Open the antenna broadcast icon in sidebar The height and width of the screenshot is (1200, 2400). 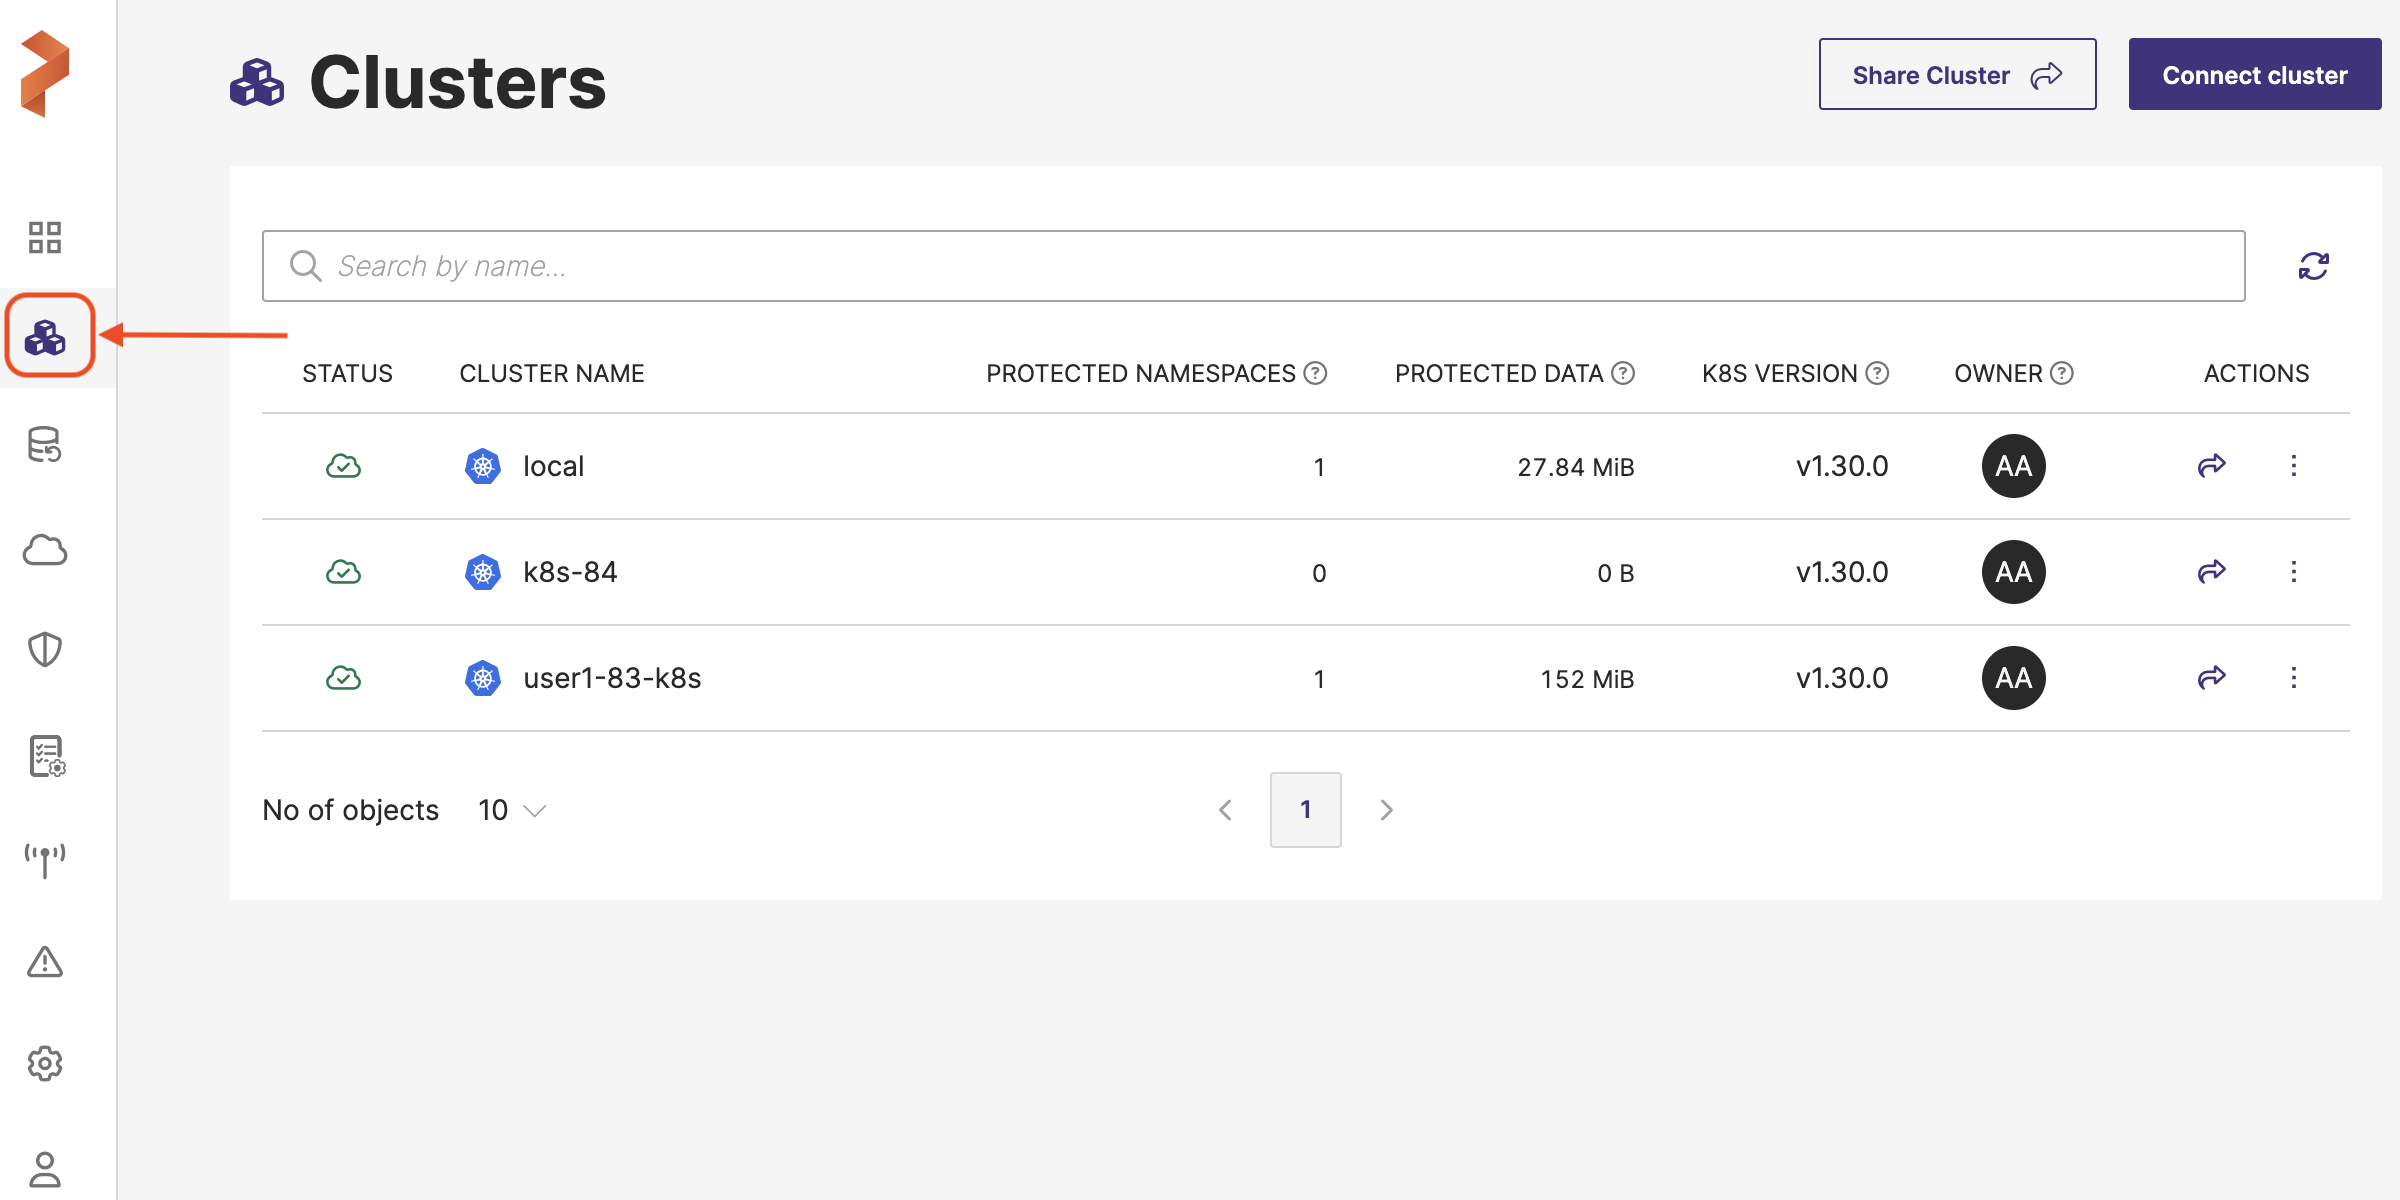[45, 859]
